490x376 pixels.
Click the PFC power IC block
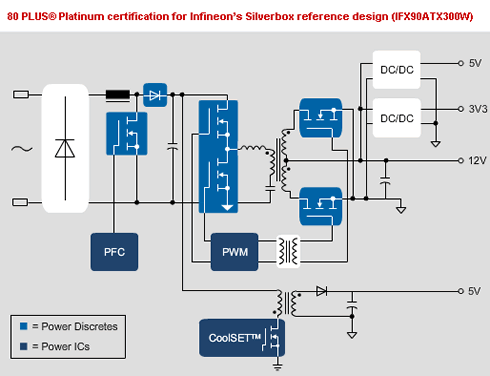114,252
